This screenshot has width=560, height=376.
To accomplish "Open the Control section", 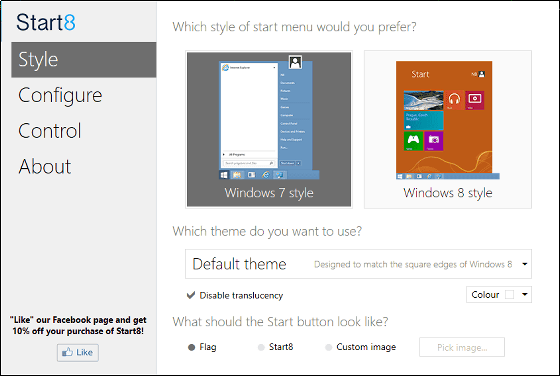I will pos(50,131).
